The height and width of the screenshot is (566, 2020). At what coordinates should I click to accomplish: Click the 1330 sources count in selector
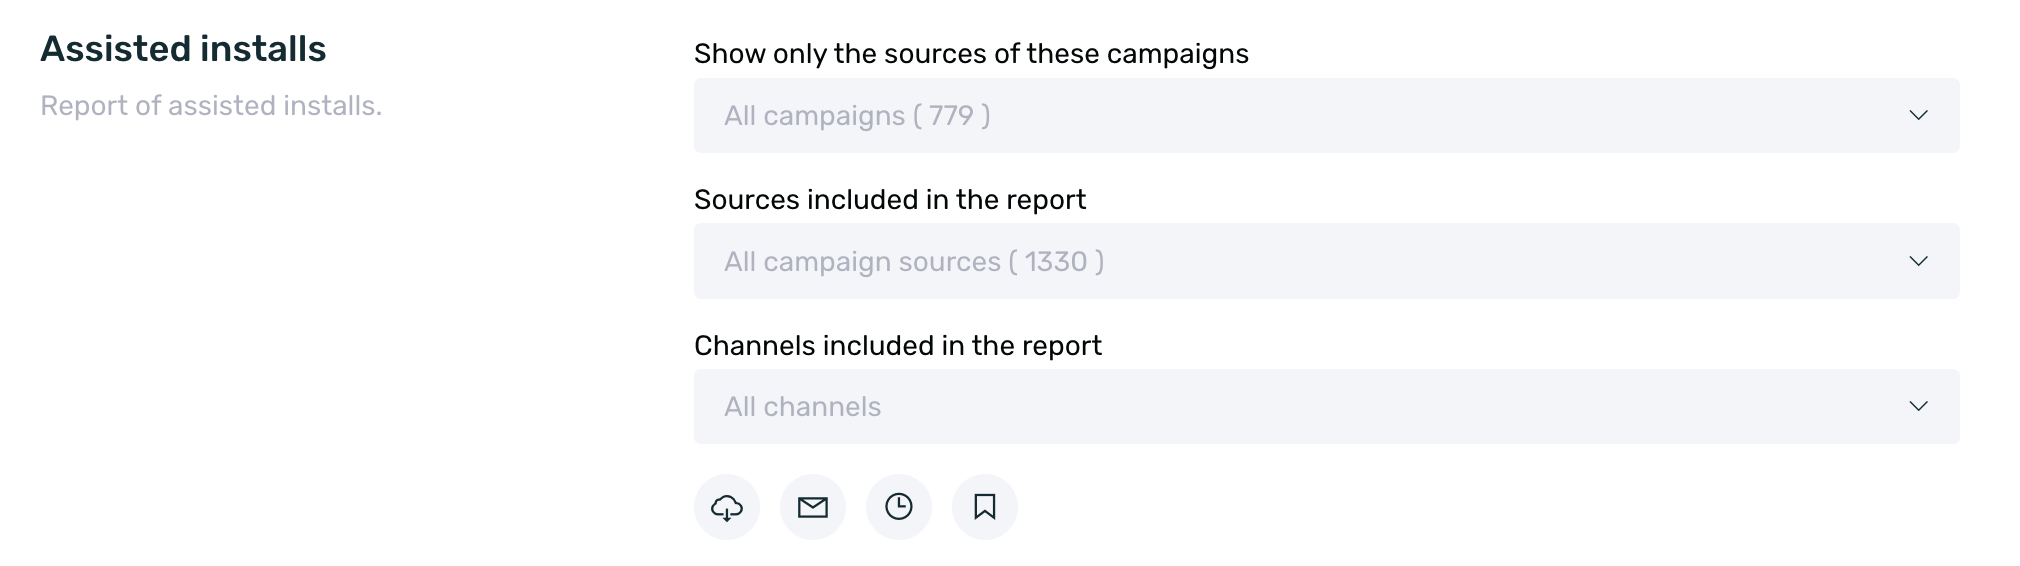point(1055,262)
